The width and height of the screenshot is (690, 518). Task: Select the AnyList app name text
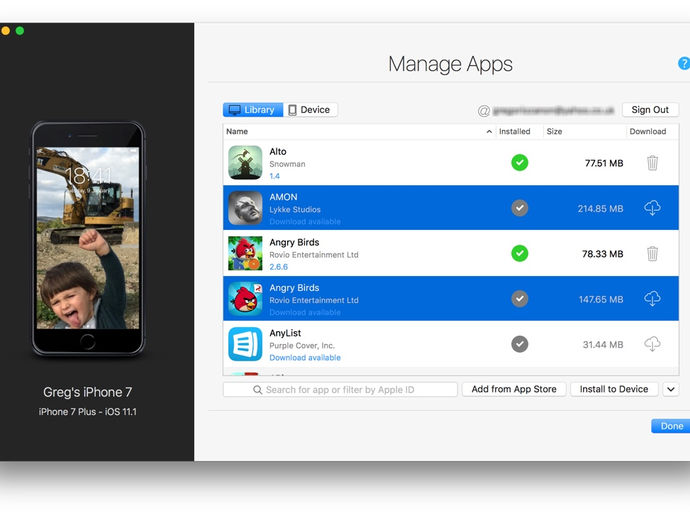click(285, 333)
